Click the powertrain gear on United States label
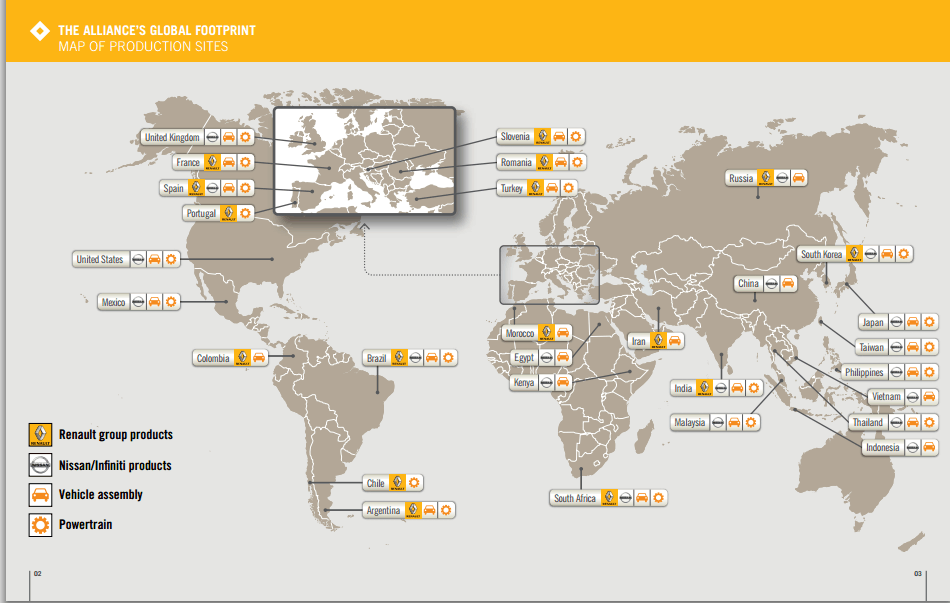Viewport: 950px width, 603px height. 171,259
